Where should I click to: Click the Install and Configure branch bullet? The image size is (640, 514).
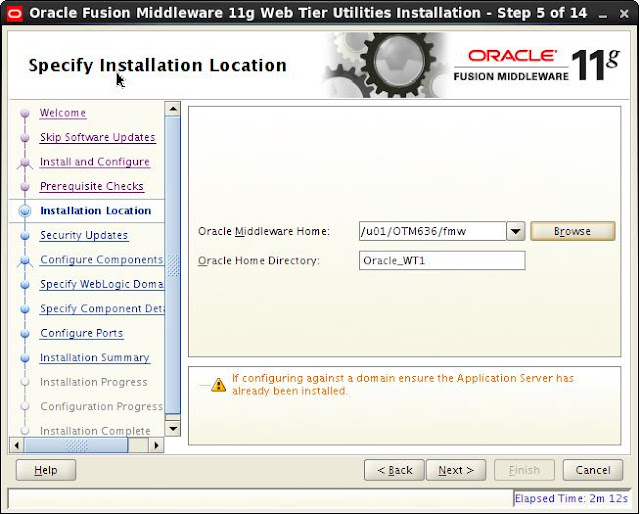tap(25, 162)
